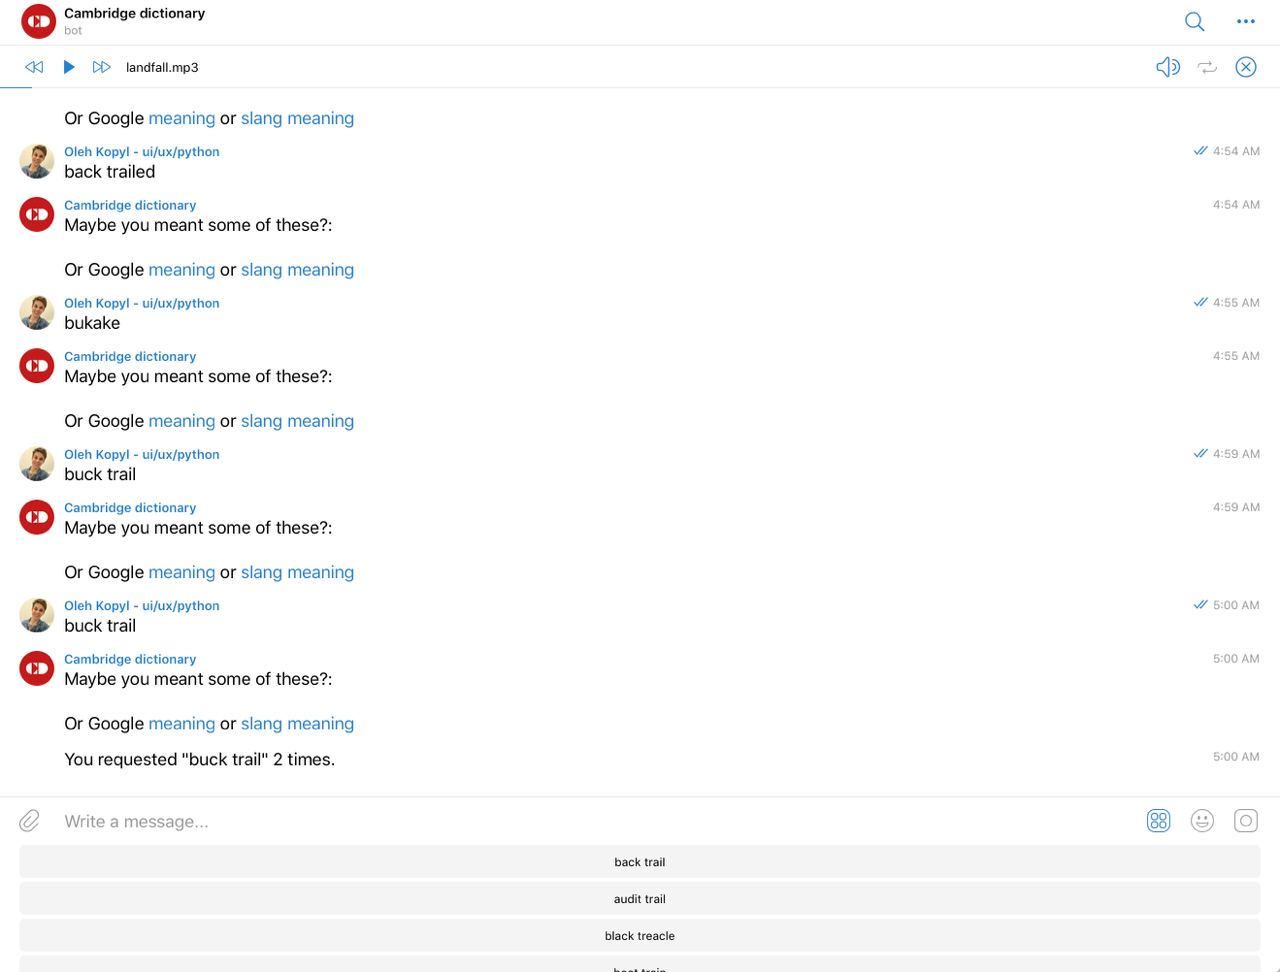This screenshot has width=1280, height=972.
Task: Click Oleh Kopyl avatar beside "bukake"
Action: coord(37,313)
